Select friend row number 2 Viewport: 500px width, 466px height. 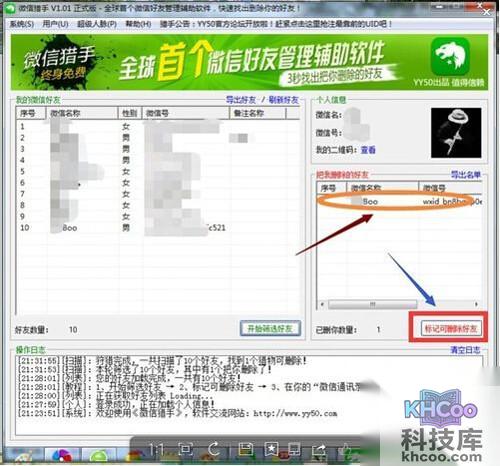click(158, 138)
